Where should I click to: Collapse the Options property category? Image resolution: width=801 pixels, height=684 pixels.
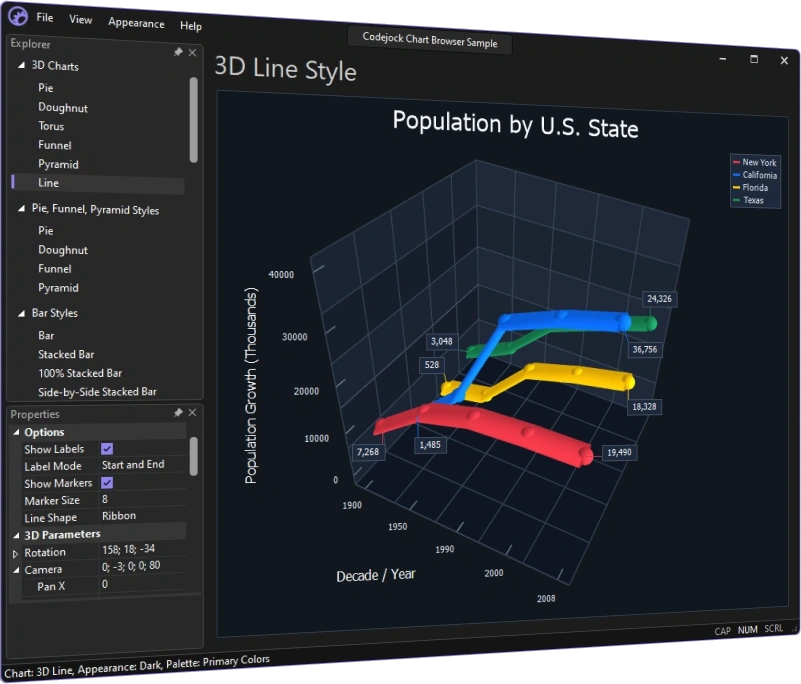pos(16,432)
